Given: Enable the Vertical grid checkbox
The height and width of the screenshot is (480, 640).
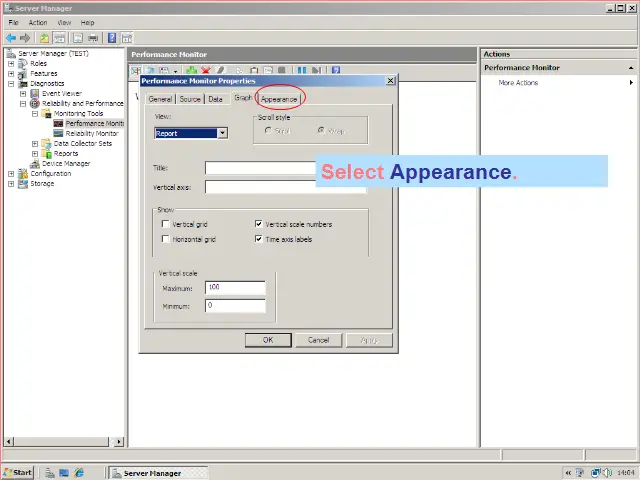Looking at the screenshot, I should [165, 224].
